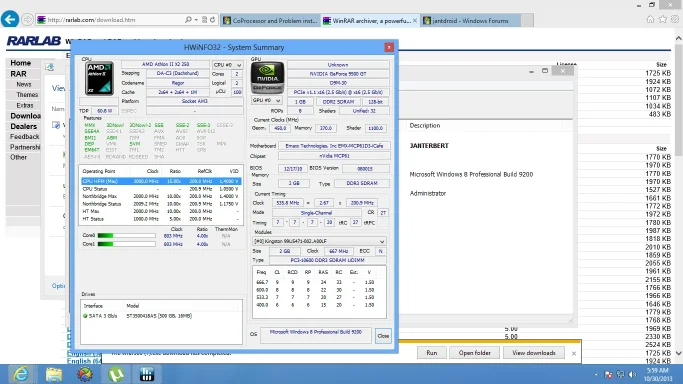Open the colorful ball taskbar icon
The width and height of the screenshot is (683, 384).
coord(85,374)
